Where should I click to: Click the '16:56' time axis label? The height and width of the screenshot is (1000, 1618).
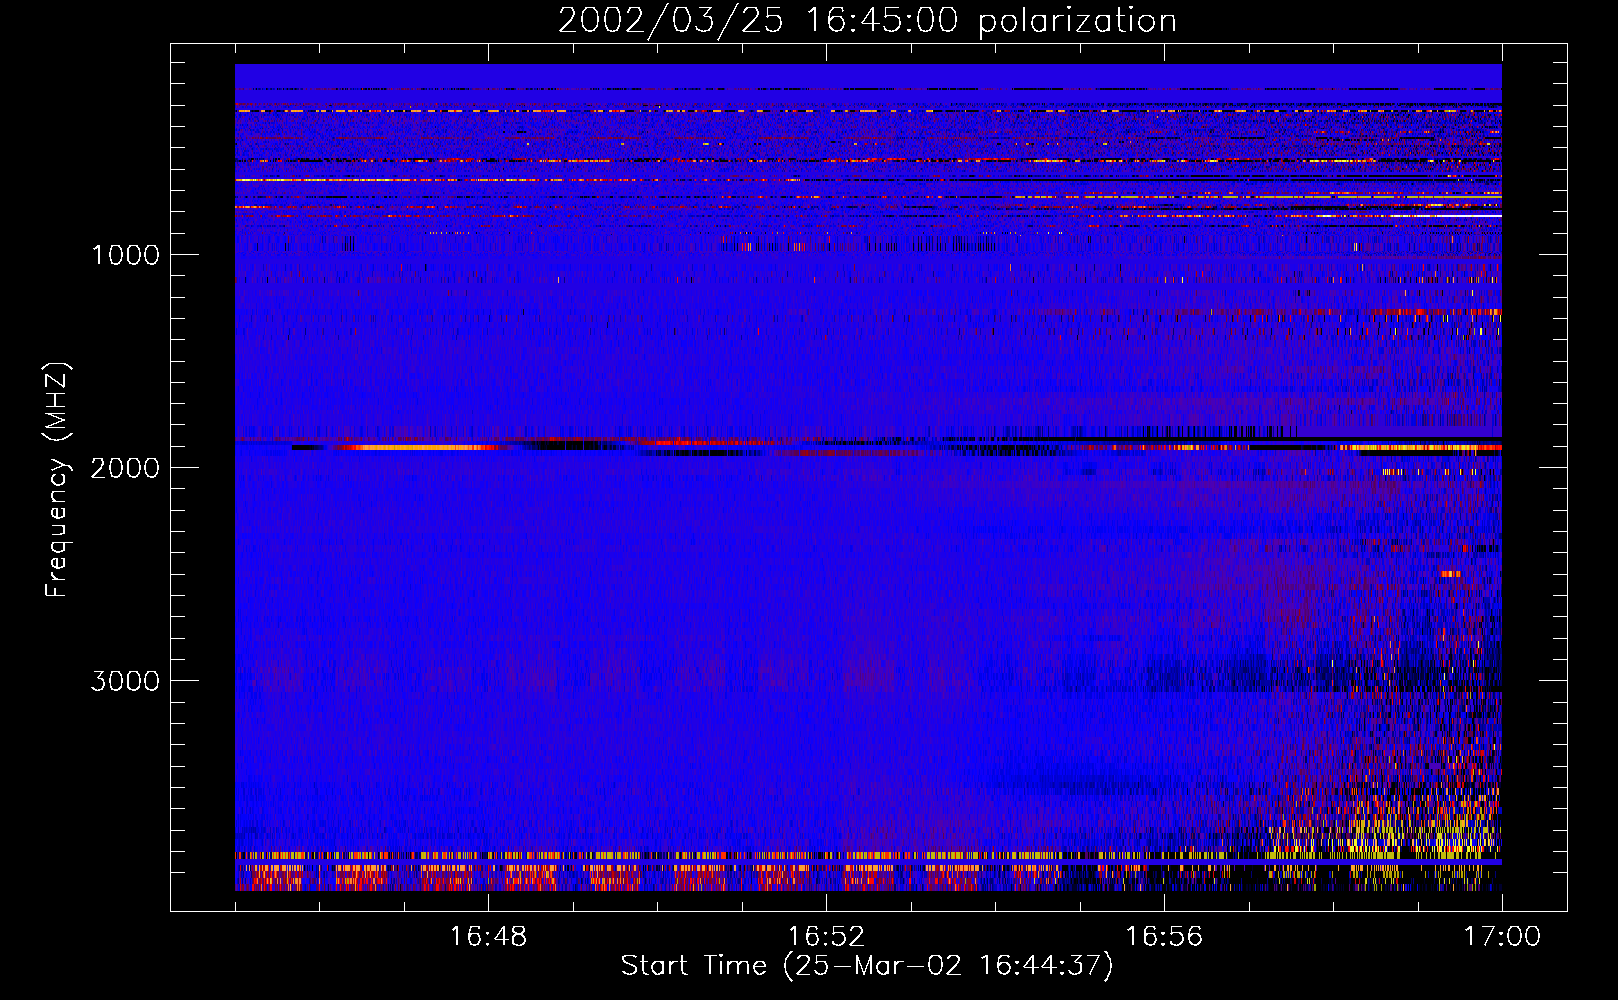[x=1164, y=937]
